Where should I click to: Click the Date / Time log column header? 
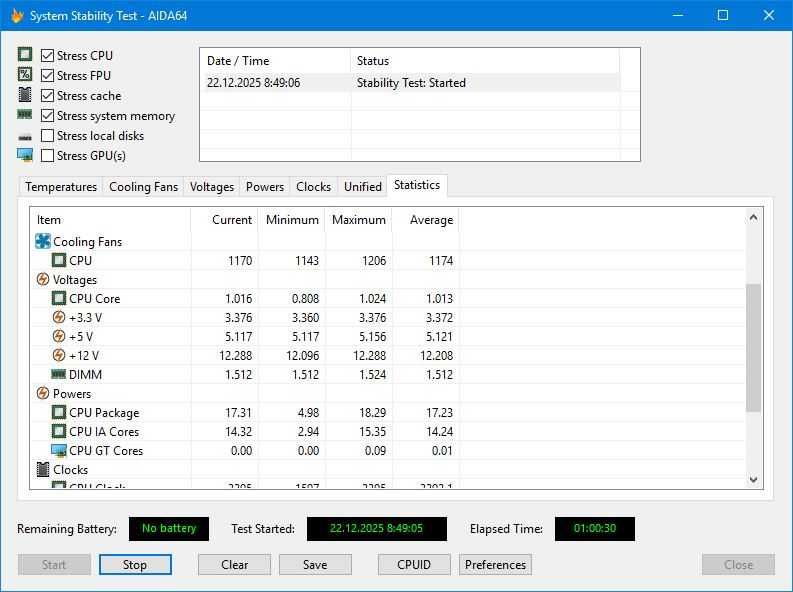click(x=275, y=61)
